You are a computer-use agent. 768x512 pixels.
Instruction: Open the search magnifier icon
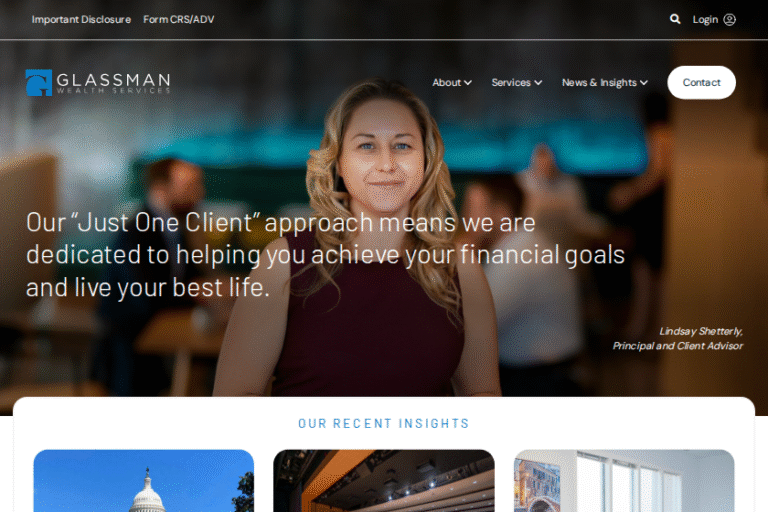point(675,19)
